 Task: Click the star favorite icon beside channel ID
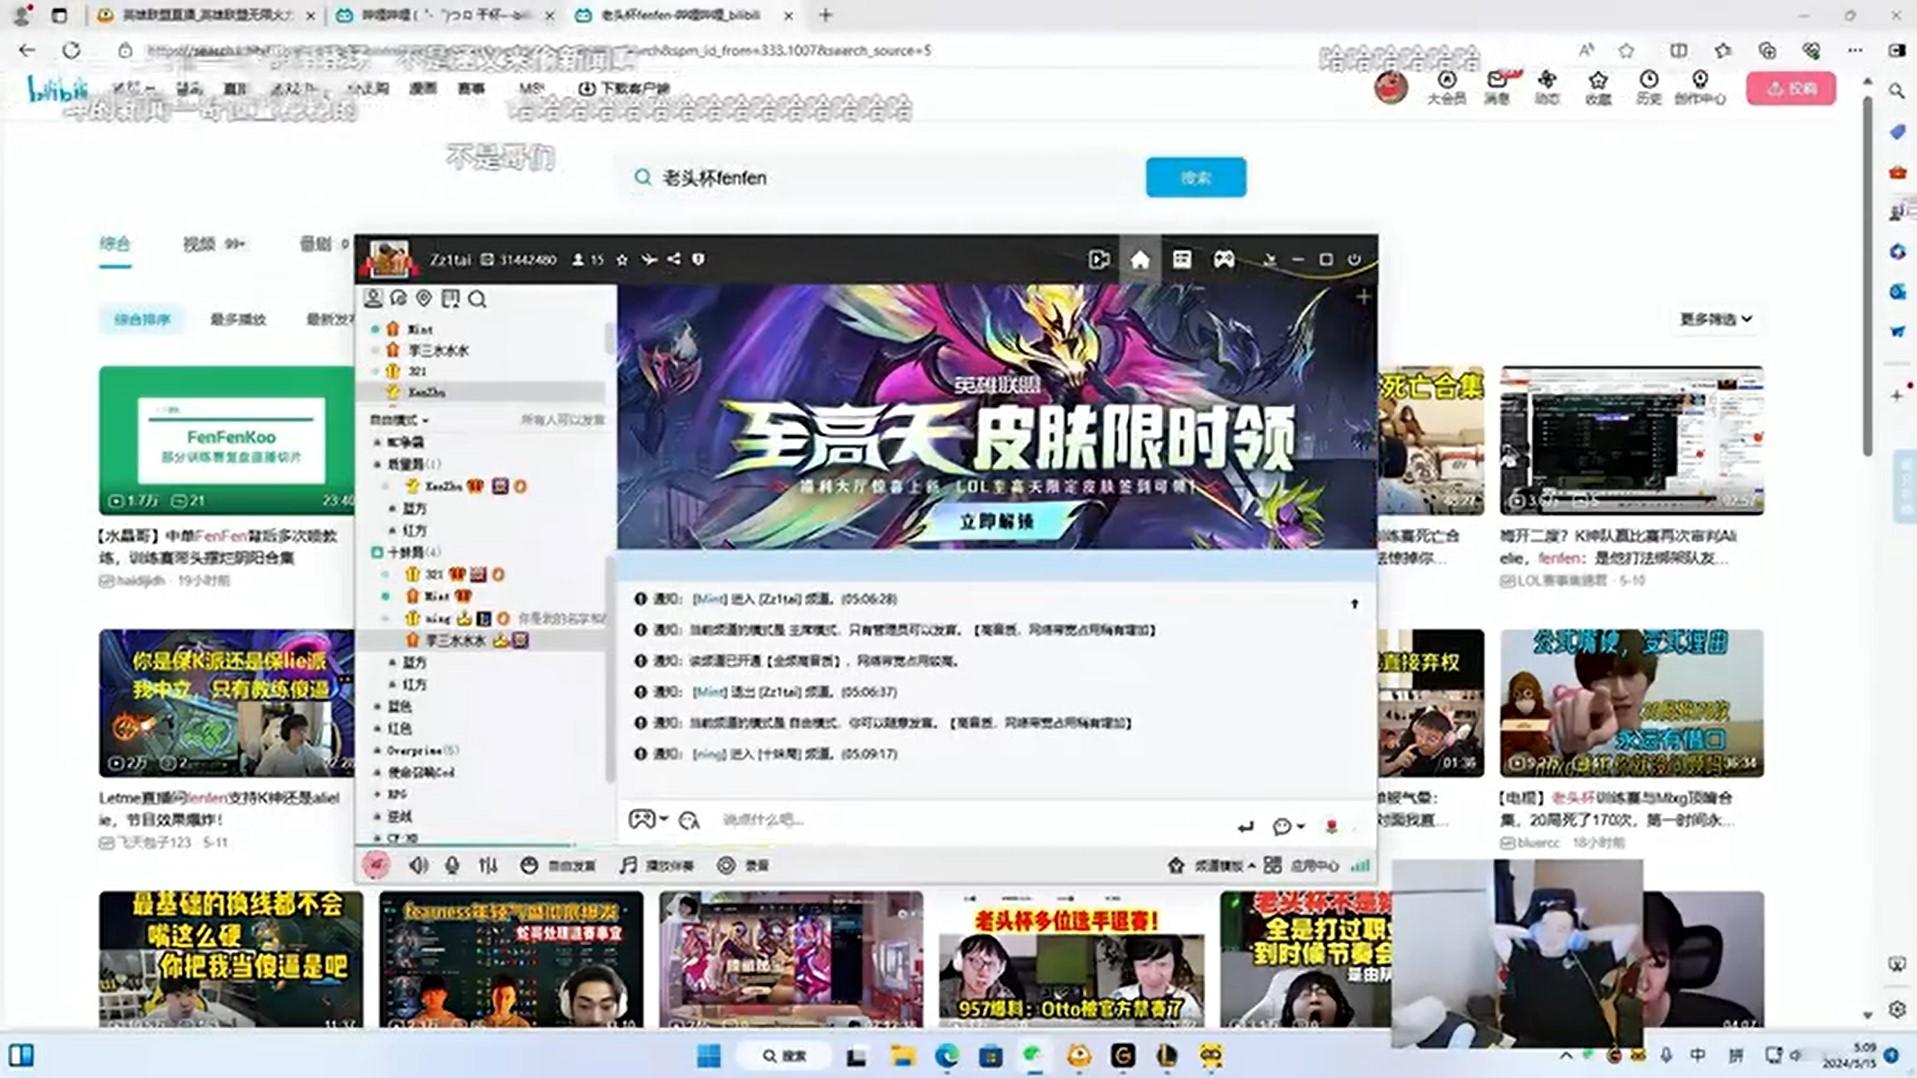[622, 260]
